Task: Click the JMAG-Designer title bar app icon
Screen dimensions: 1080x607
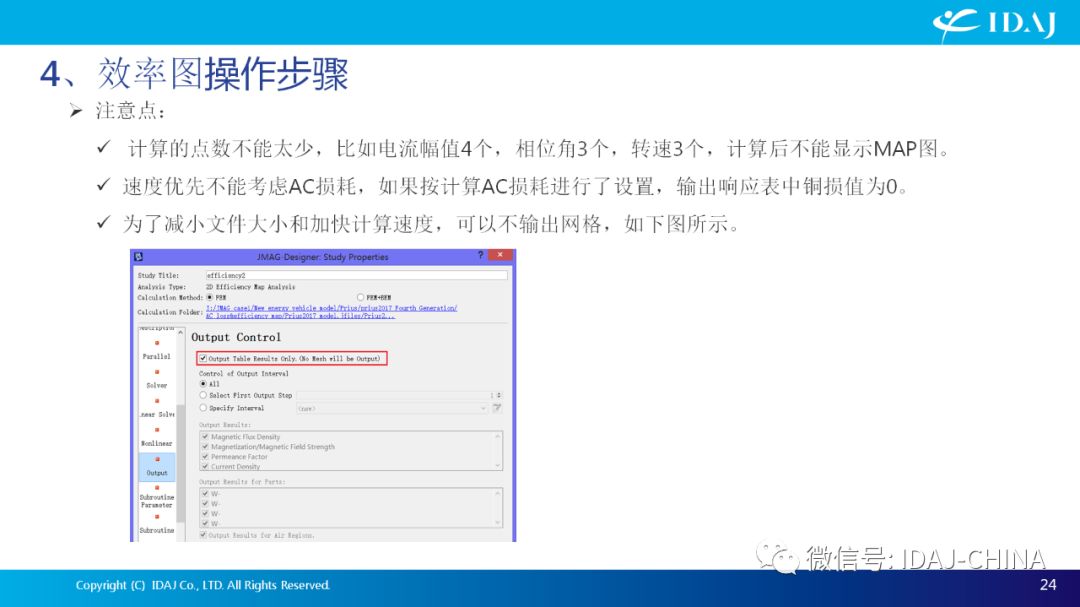Action: pyautogui.click(x=138, y=256)
